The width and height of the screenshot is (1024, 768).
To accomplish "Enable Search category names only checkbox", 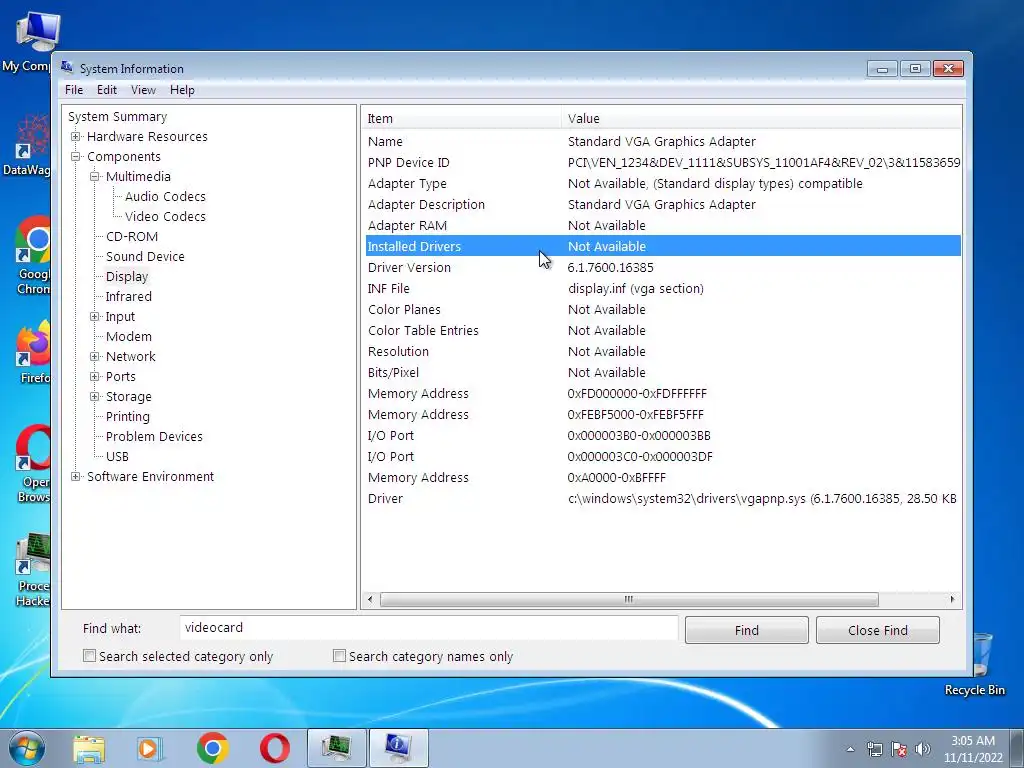I will coord(339,656).
